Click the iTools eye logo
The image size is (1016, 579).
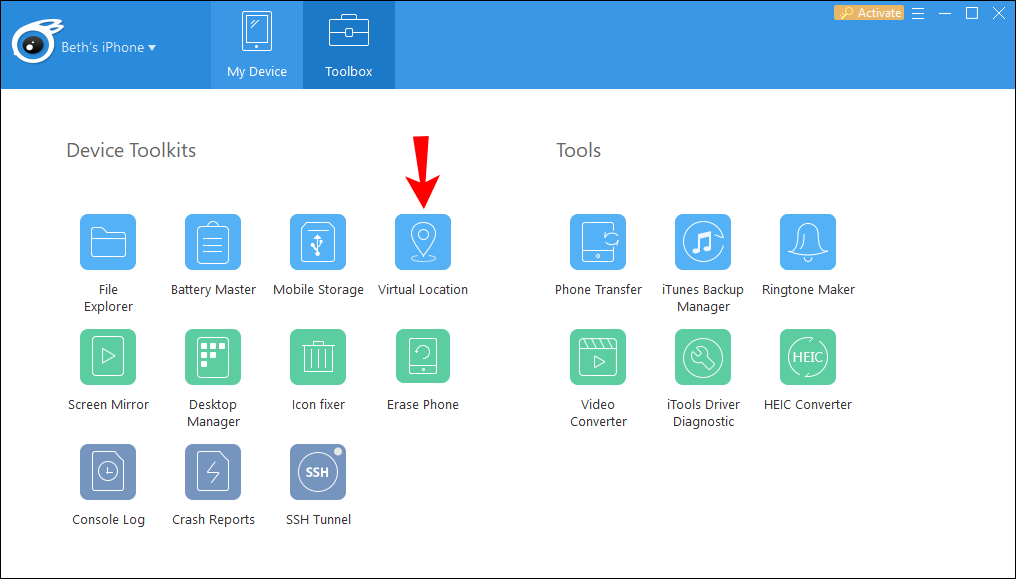pos(36,41)
